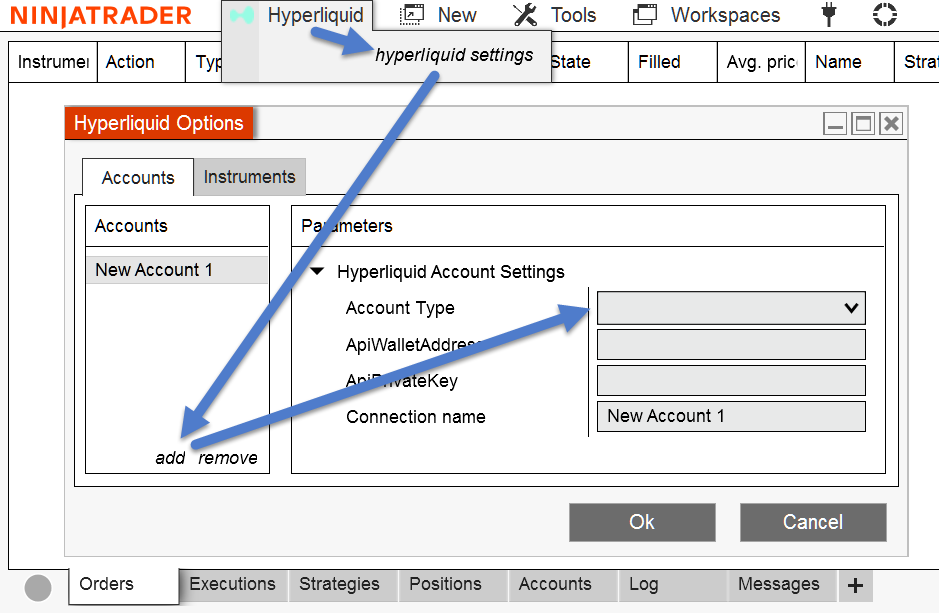Screen dimensions: 939x613
Task: Collapse Hyperliquid Account Settings section
Action: (x=317, y=272)
